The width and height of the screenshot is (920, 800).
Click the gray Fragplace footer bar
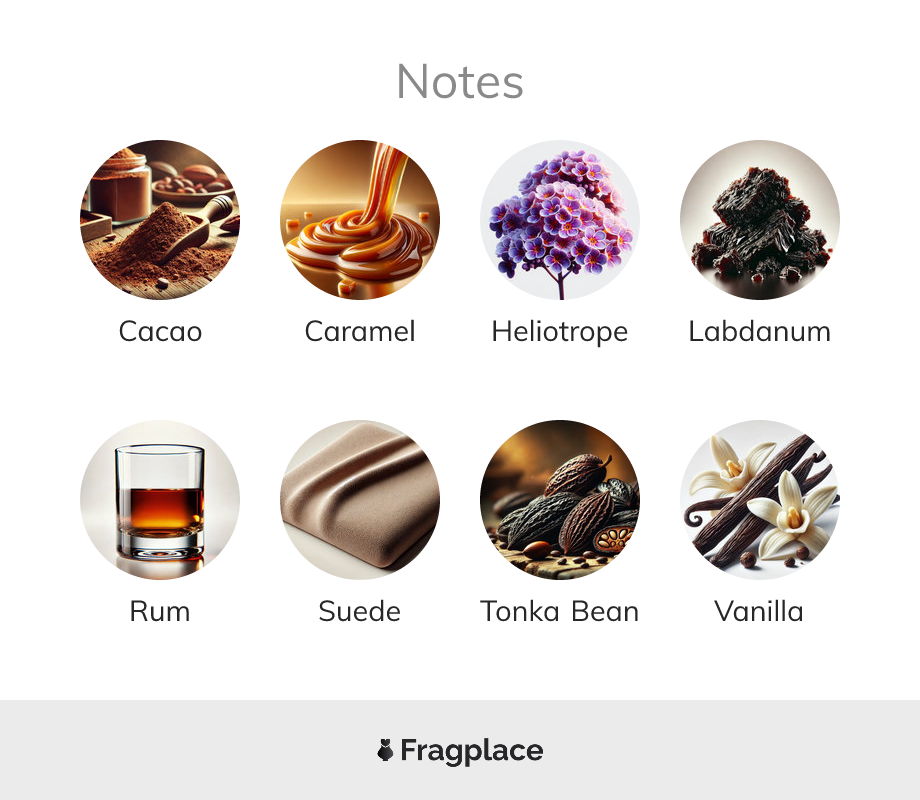(x=460, y=750)
